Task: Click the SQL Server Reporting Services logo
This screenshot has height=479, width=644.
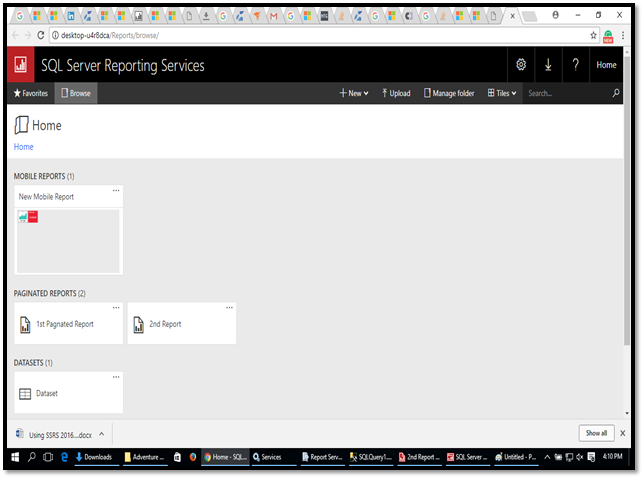Action: coord(20,66)
